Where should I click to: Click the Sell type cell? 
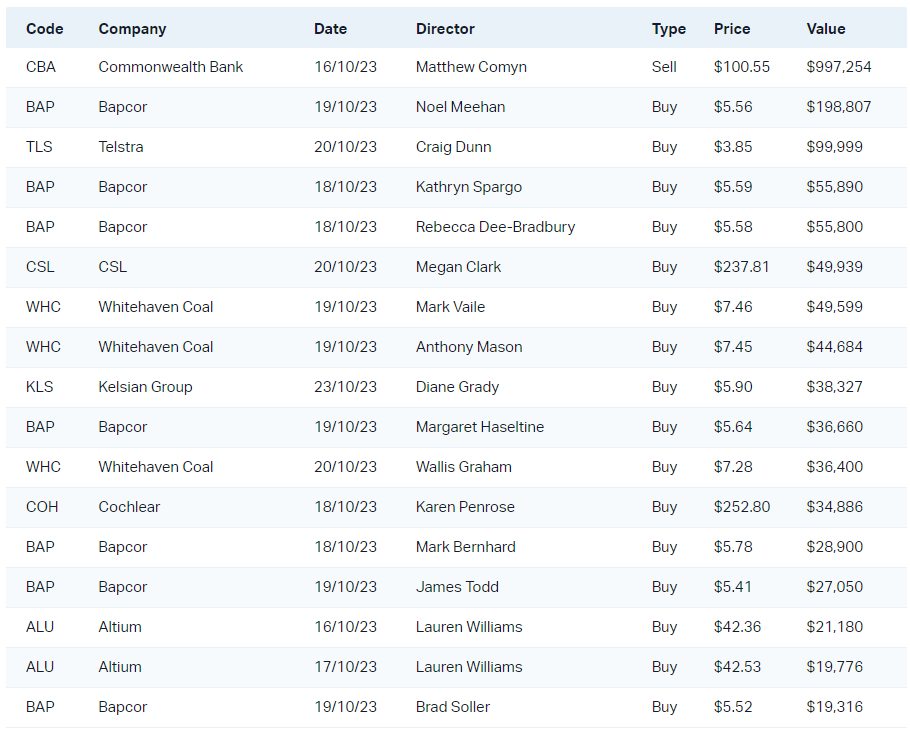click(664, 67)
